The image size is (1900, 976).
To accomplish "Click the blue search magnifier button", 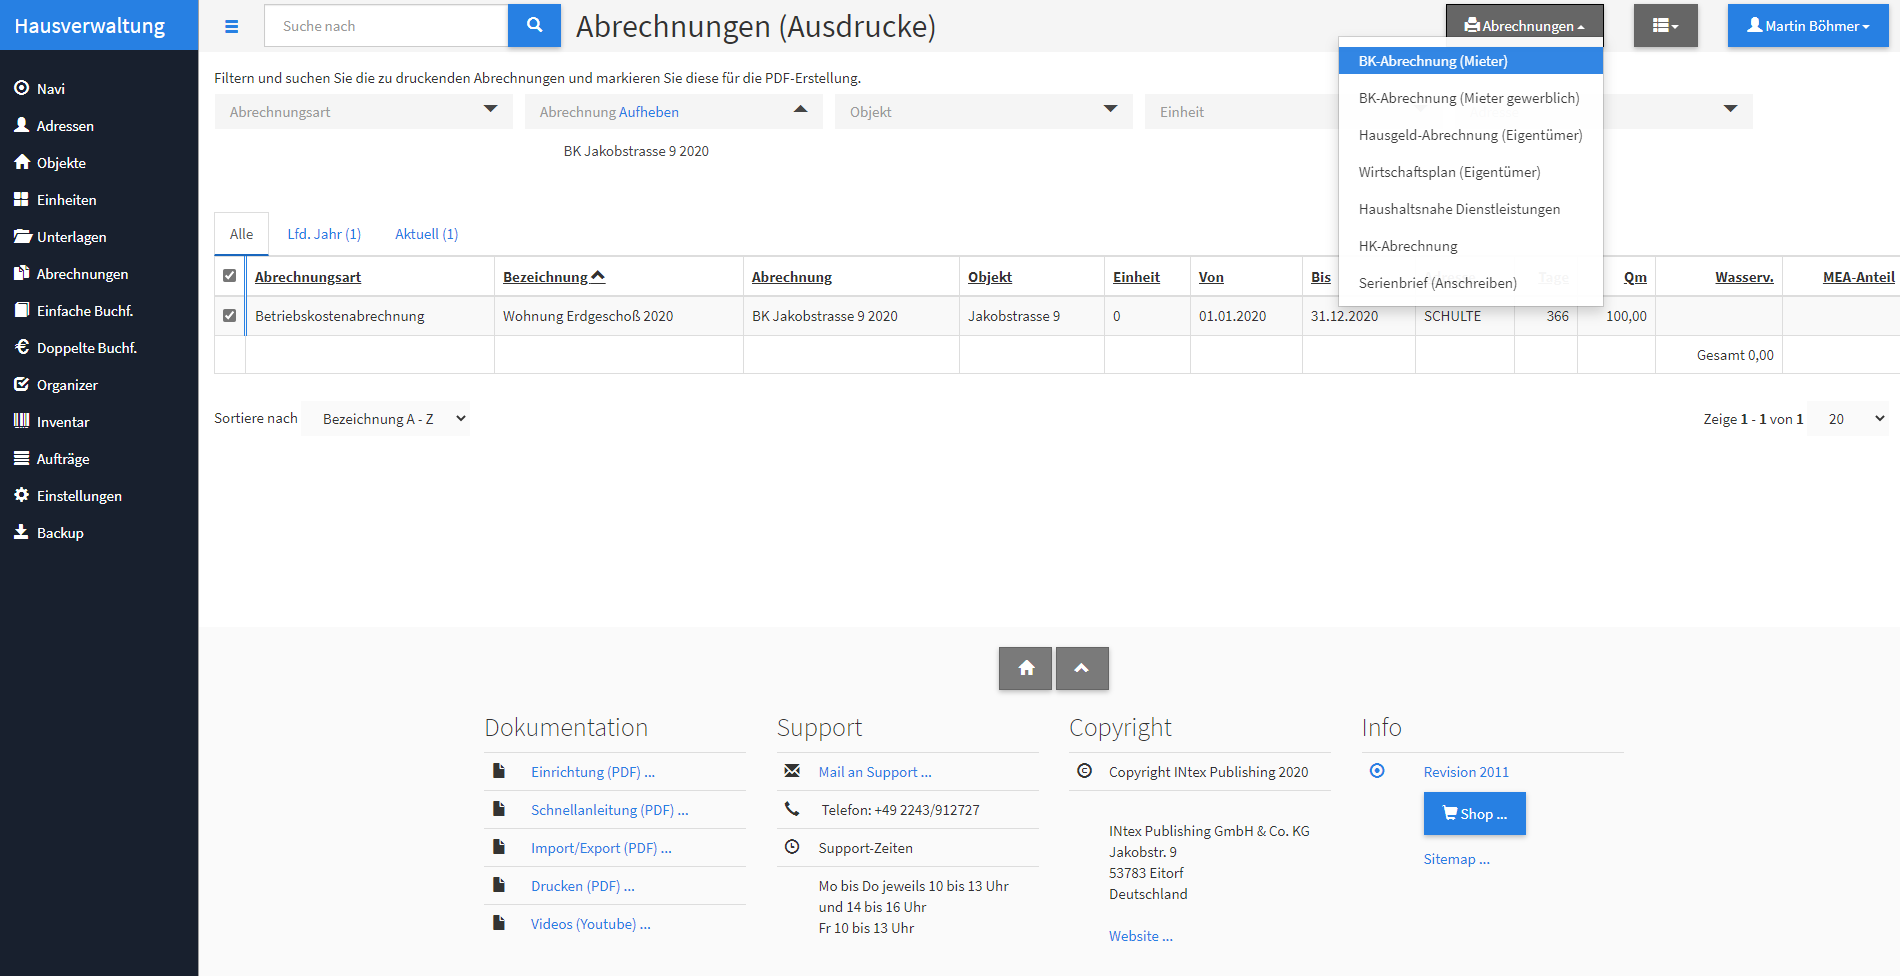I will click(534, 26).
